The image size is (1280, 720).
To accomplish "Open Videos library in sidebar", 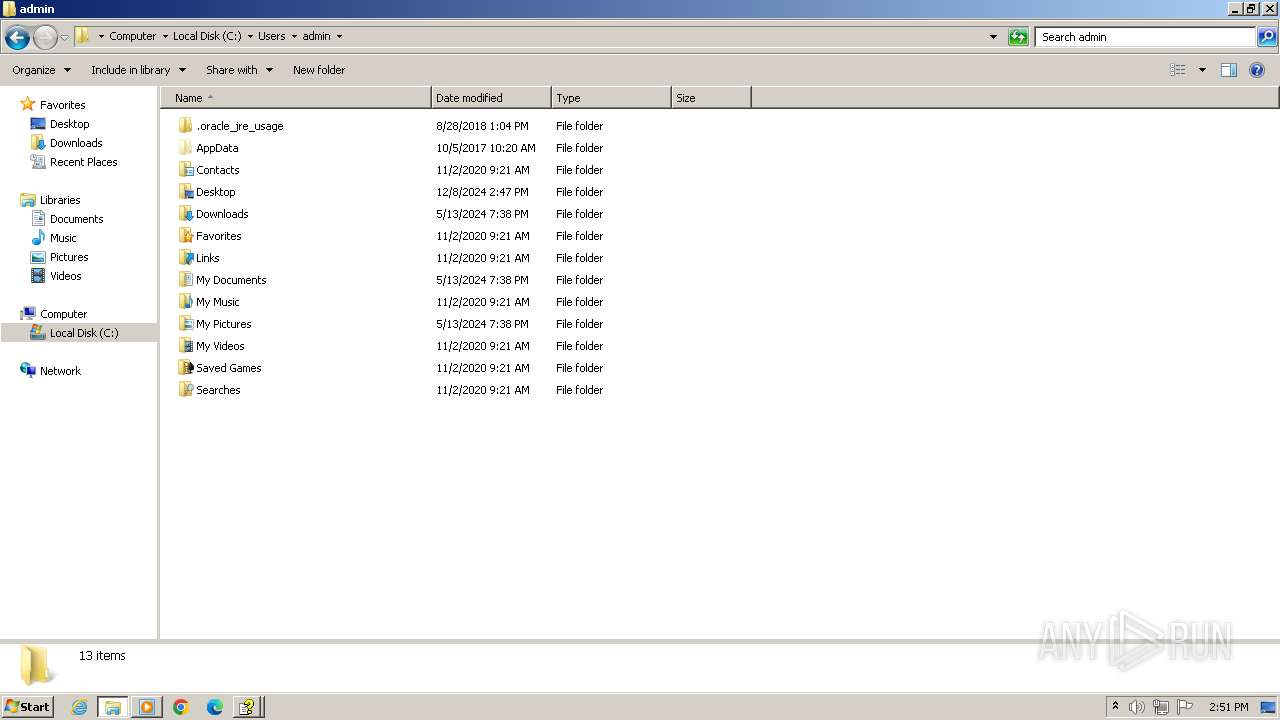I will click(x=66, y=276).
